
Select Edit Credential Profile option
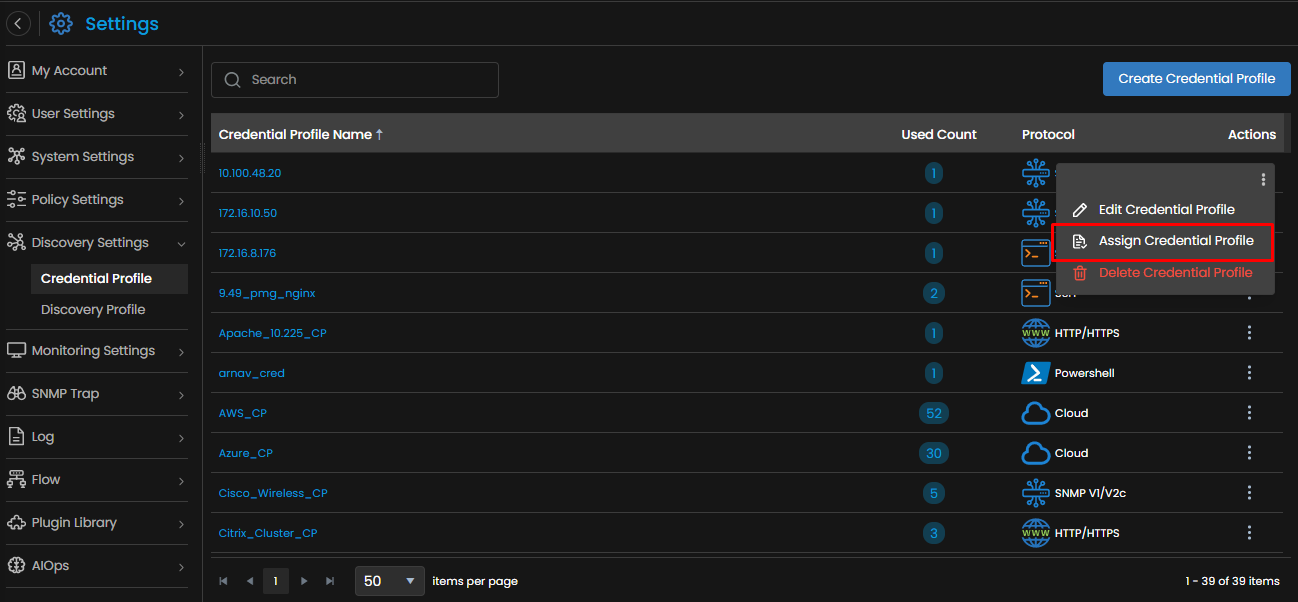click(x=1163, y=210)
